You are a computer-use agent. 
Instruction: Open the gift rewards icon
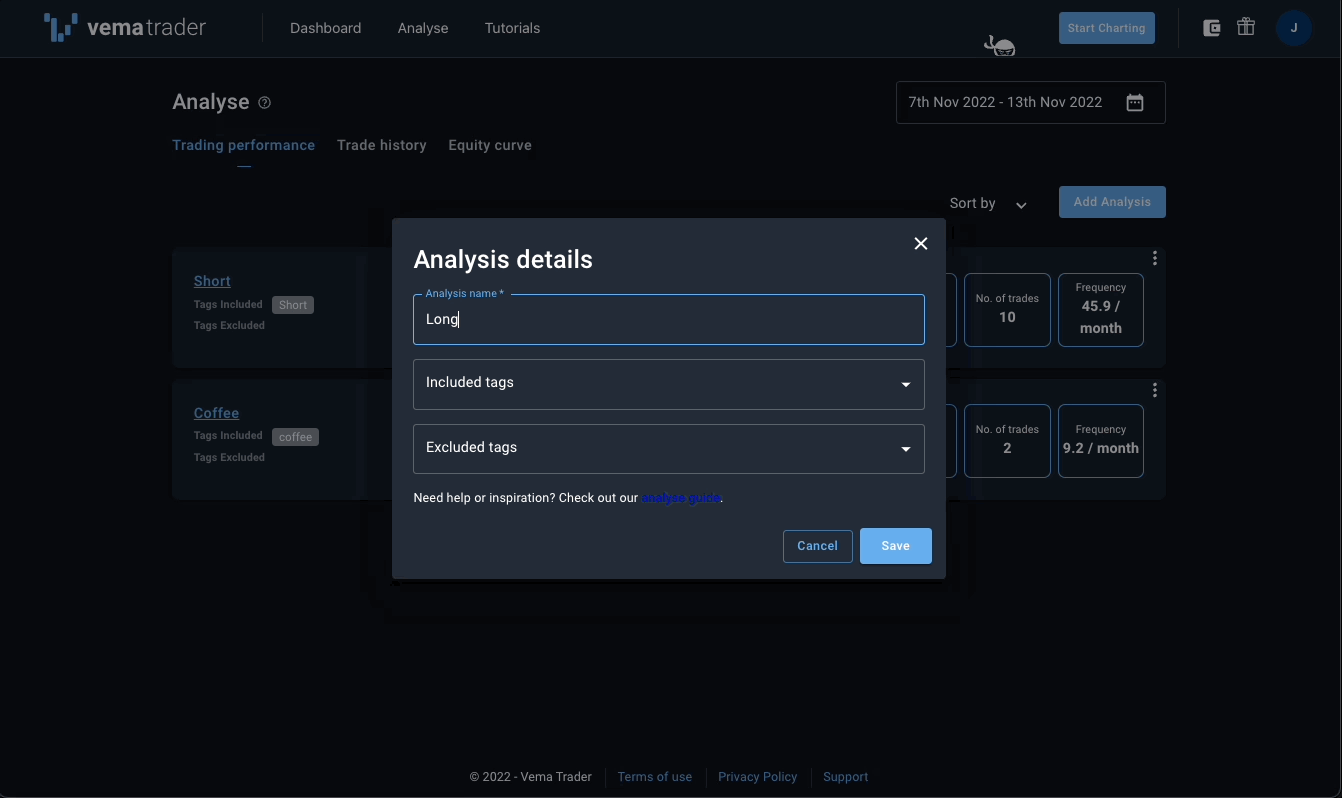(x=1246, y=28)
